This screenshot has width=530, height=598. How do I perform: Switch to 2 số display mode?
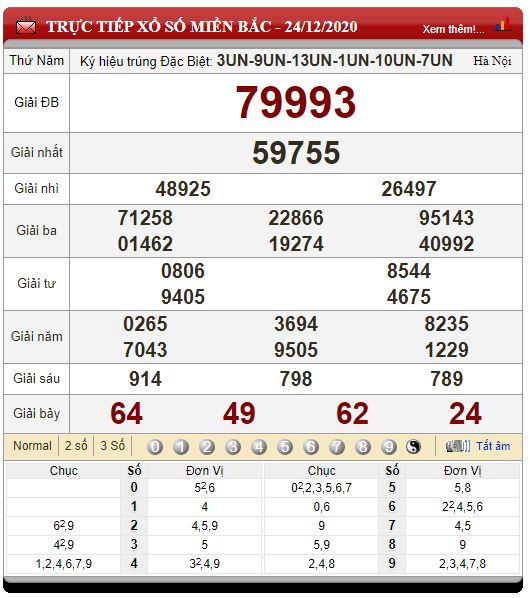76,445
